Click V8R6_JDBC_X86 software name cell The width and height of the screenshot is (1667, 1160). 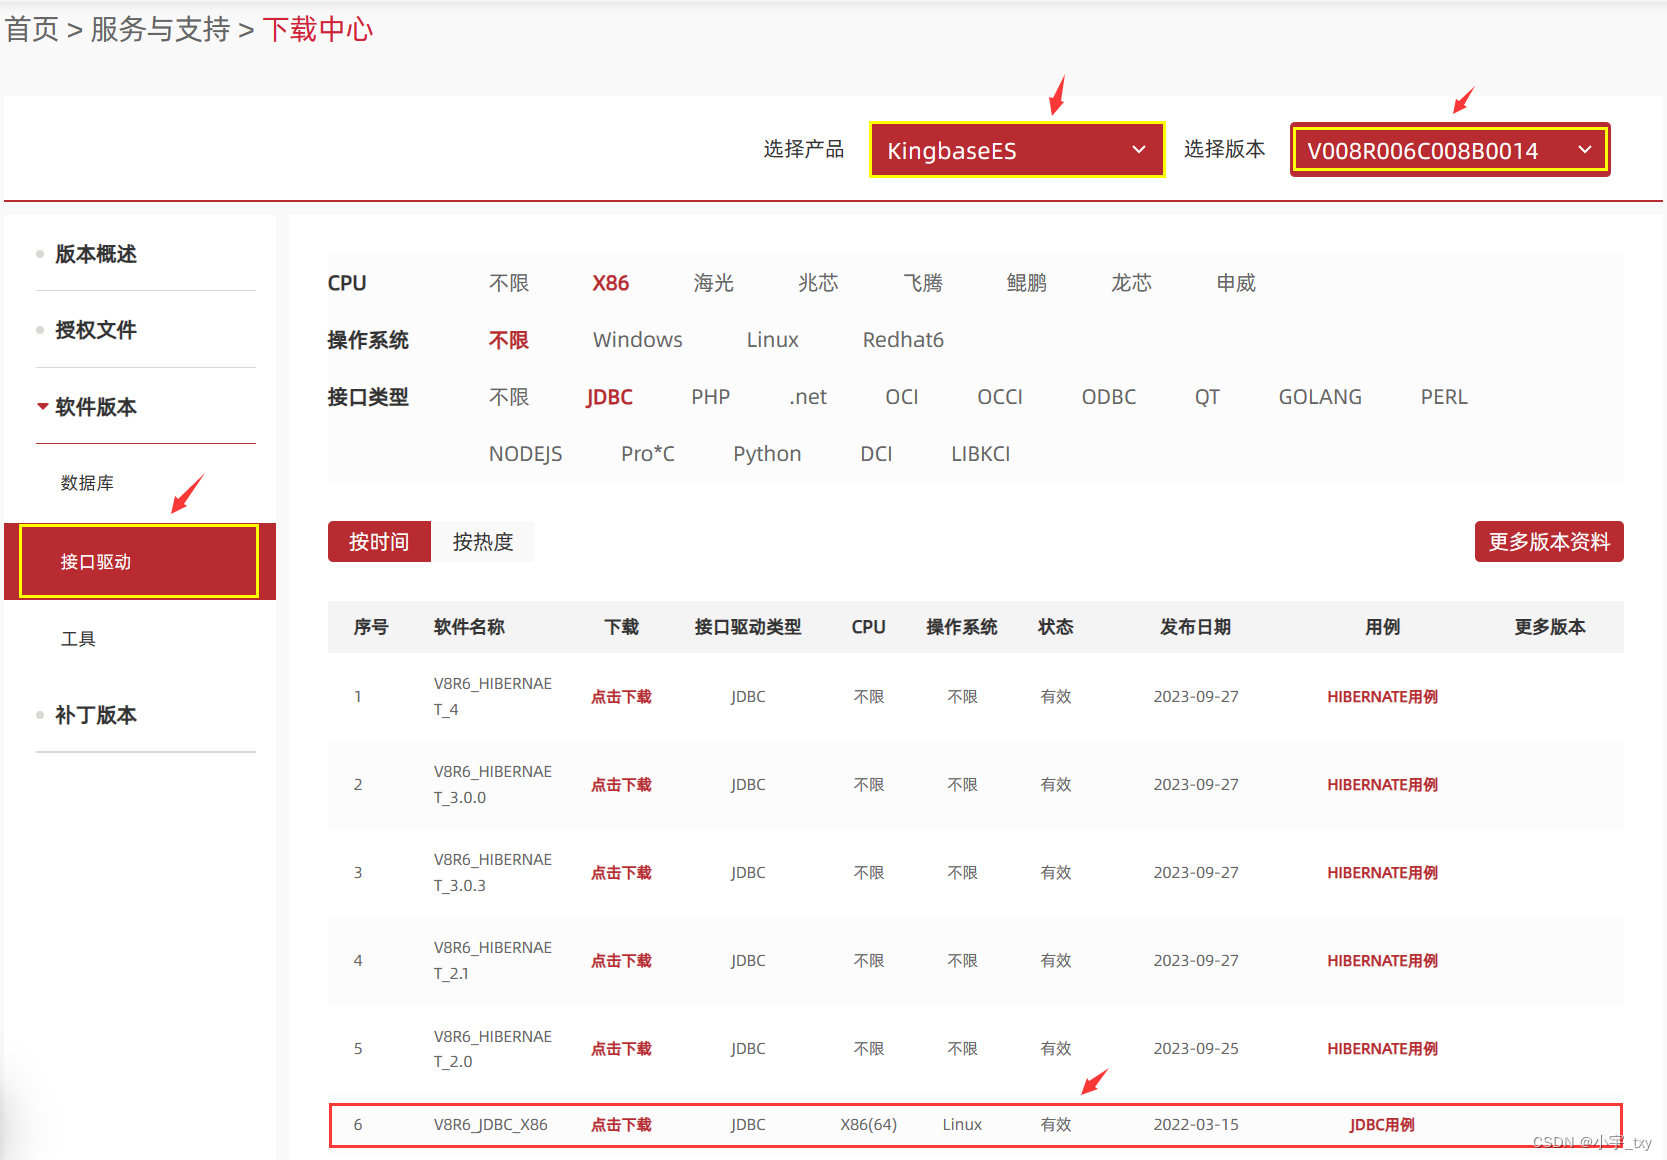491,1125
